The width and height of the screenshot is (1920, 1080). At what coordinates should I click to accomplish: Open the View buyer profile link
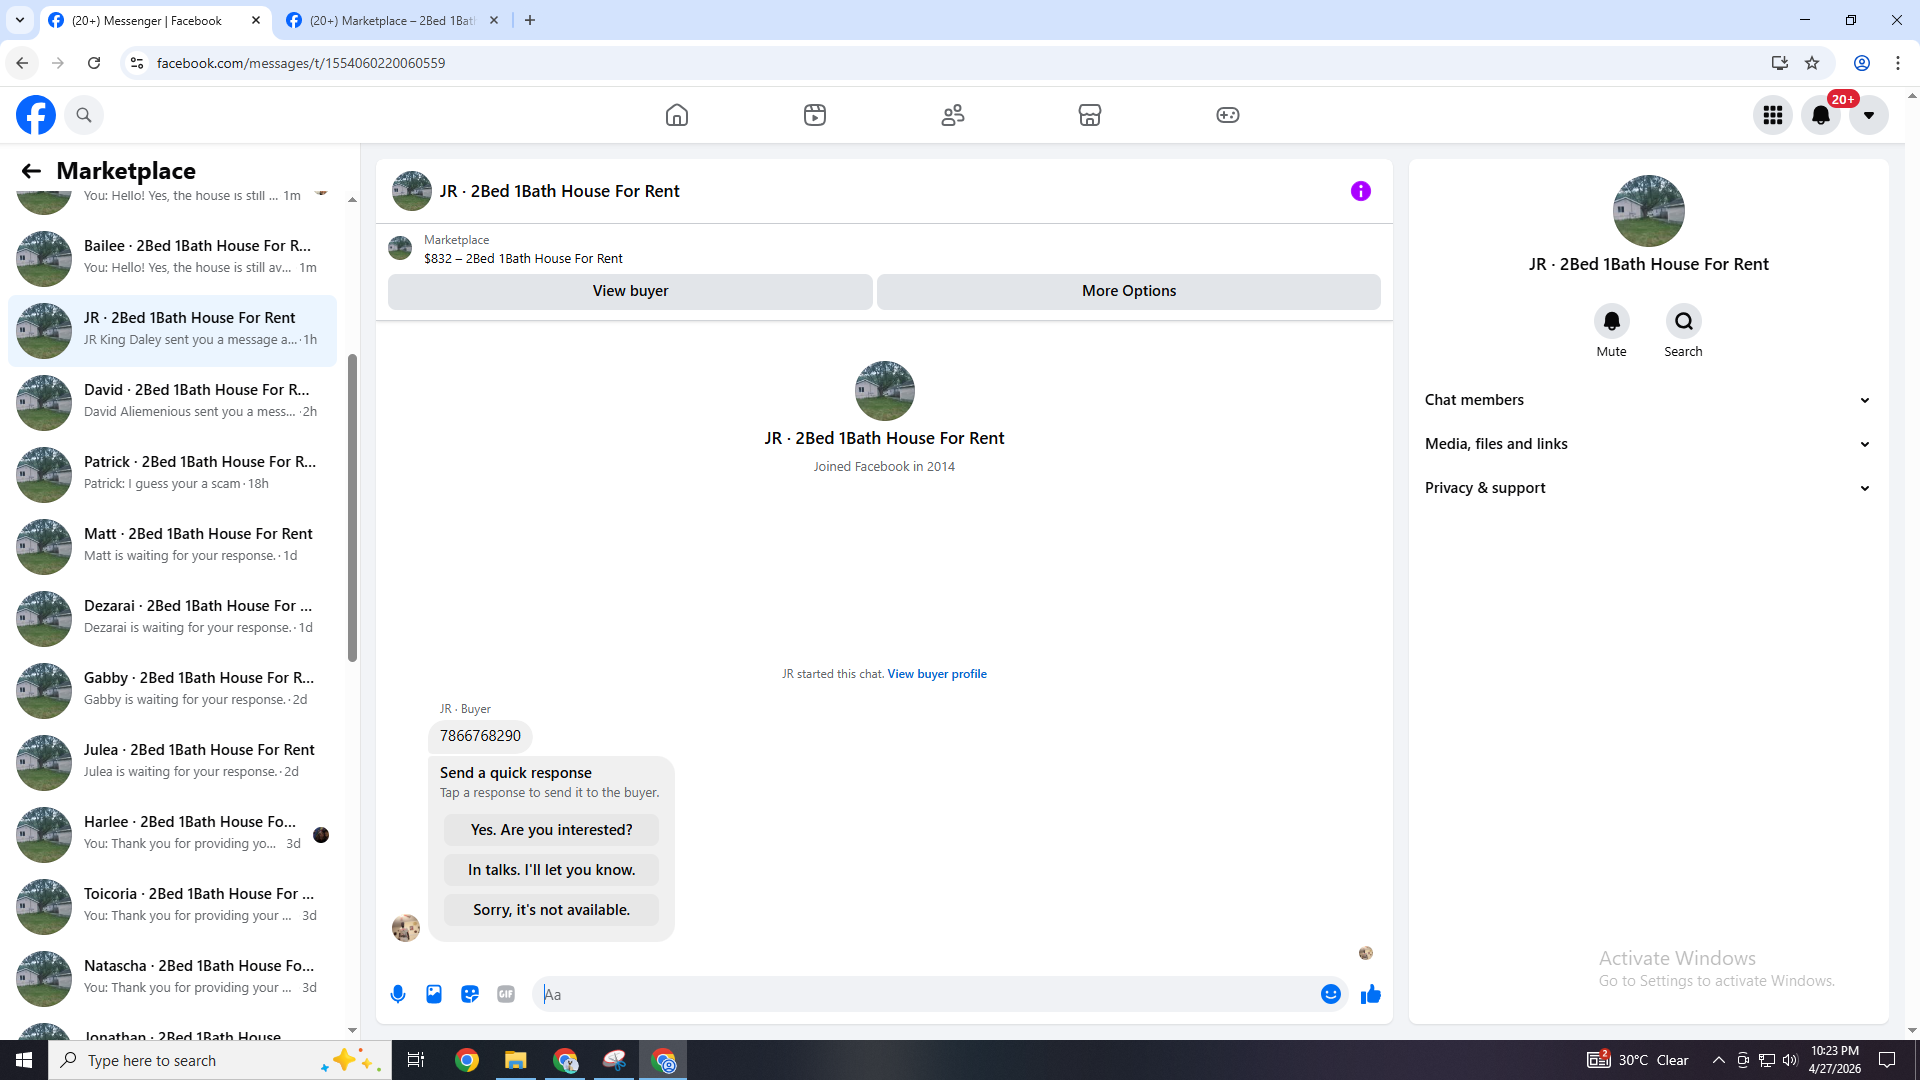(x=937, y=674)
